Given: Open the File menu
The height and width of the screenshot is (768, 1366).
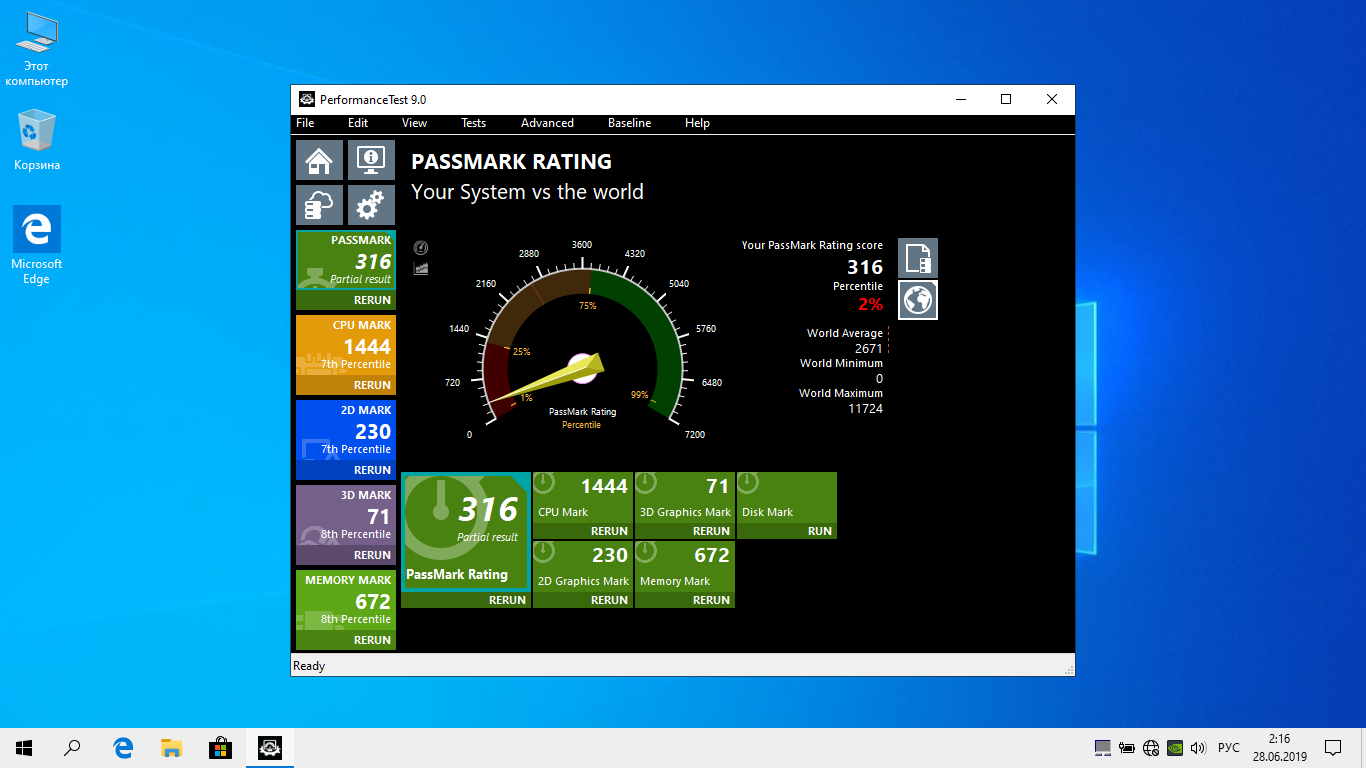Looking at the screenshot, I should (305, 123).
